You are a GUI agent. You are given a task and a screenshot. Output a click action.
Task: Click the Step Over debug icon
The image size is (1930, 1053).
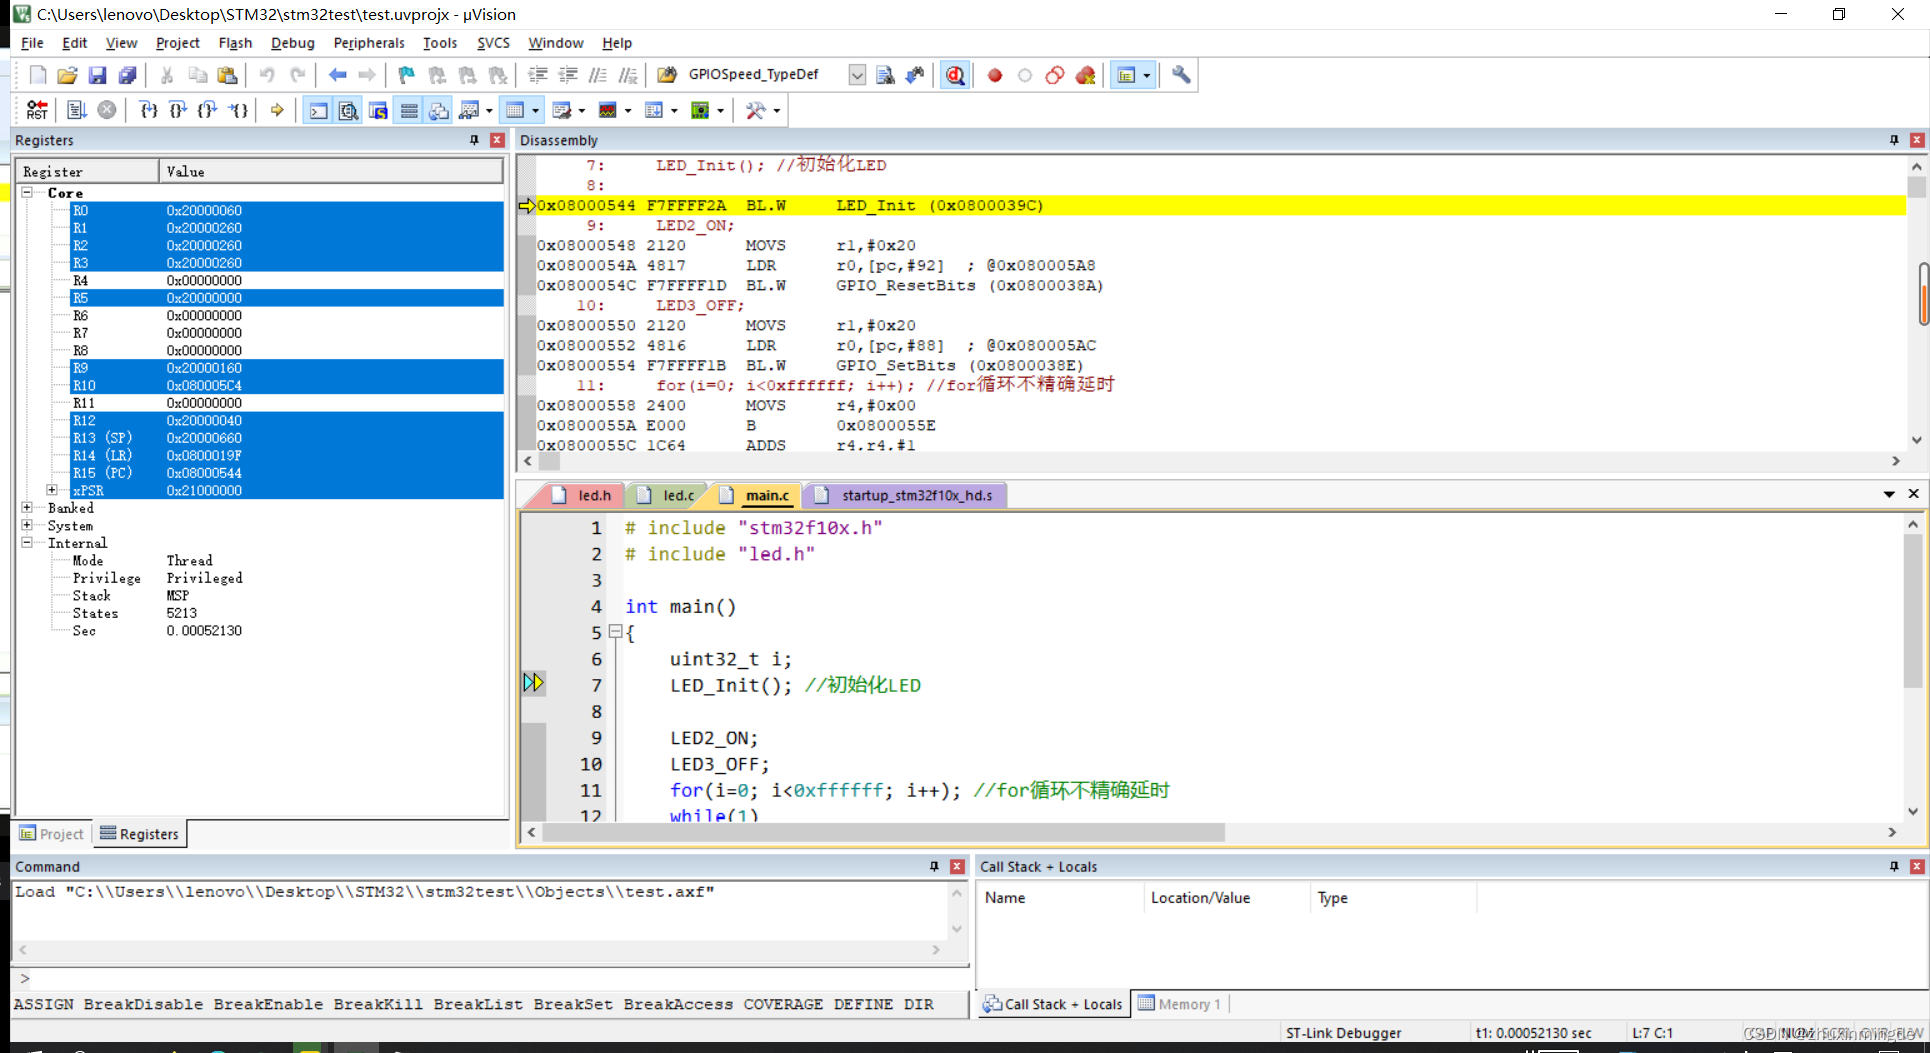(x=178, y=110)
